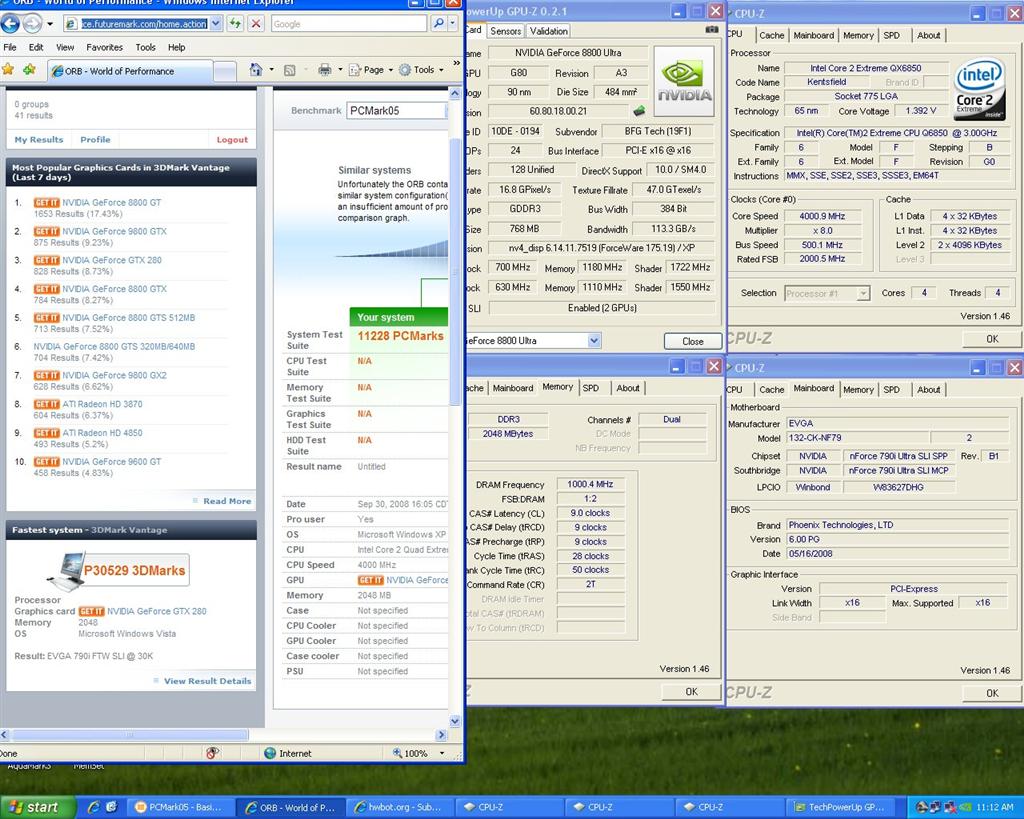Click GET IT badge beside GeForce 9800 GTX
This screenshot has width=1024, height=819.
tap(46, 231)
